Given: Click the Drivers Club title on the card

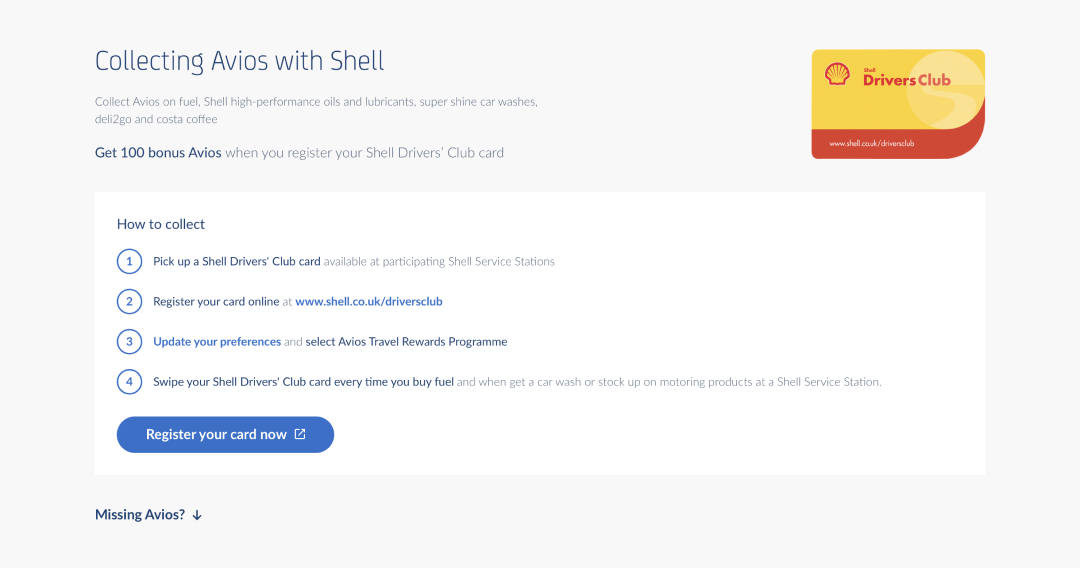Looking at the screenshot, I should pyautogui.click(x=906, y=80).
